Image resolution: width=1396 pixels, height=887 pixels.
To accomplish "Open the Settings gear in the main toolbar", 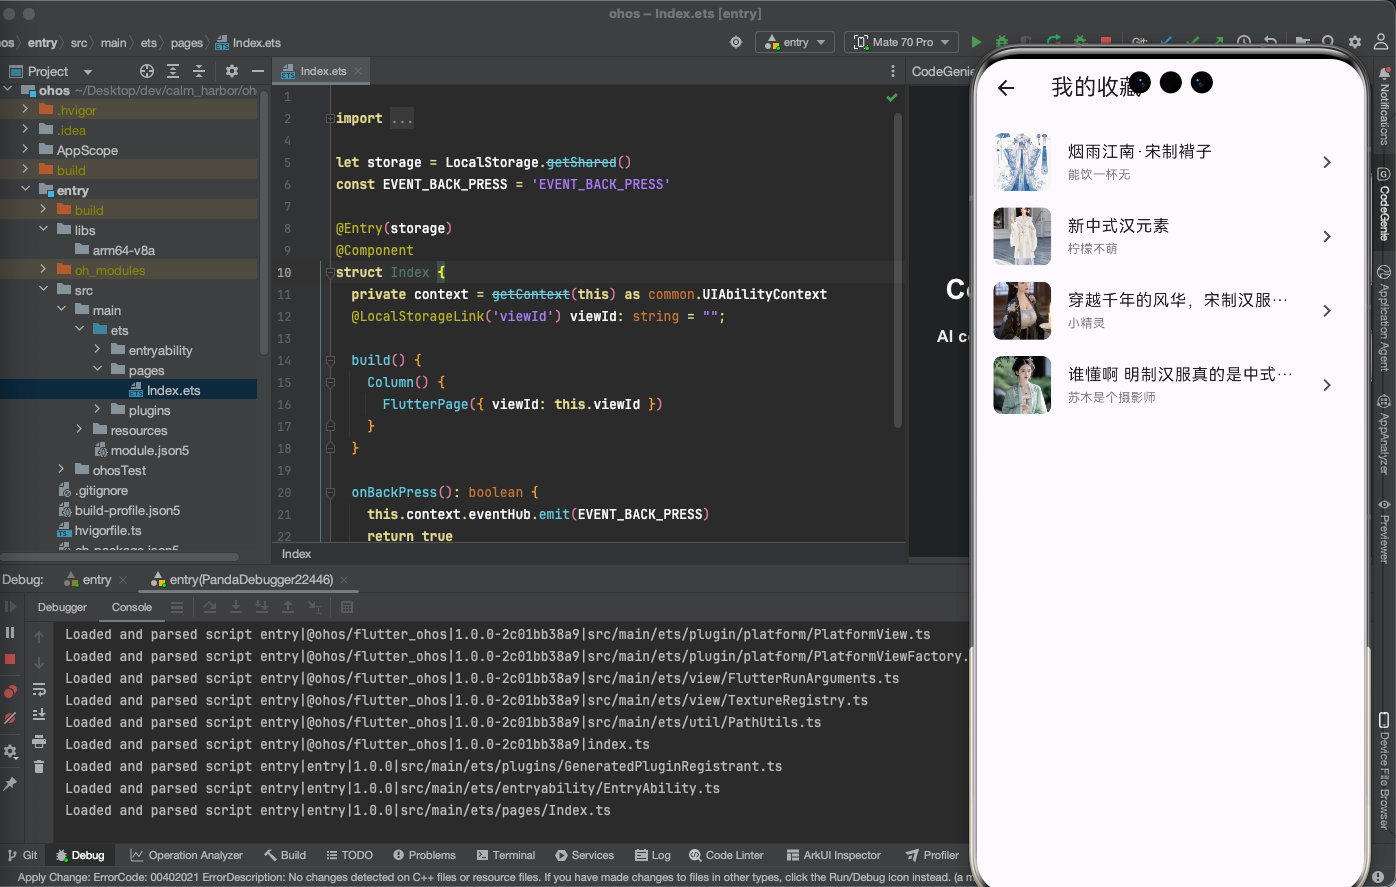I will point(1353,42).
